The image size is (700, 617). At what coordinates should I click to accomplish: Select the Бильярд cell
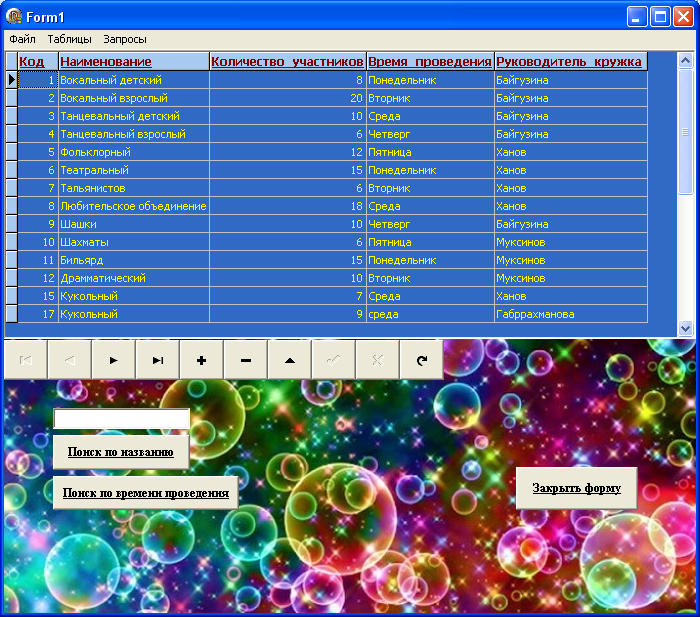pyautogui.click(x=134, y=260)
